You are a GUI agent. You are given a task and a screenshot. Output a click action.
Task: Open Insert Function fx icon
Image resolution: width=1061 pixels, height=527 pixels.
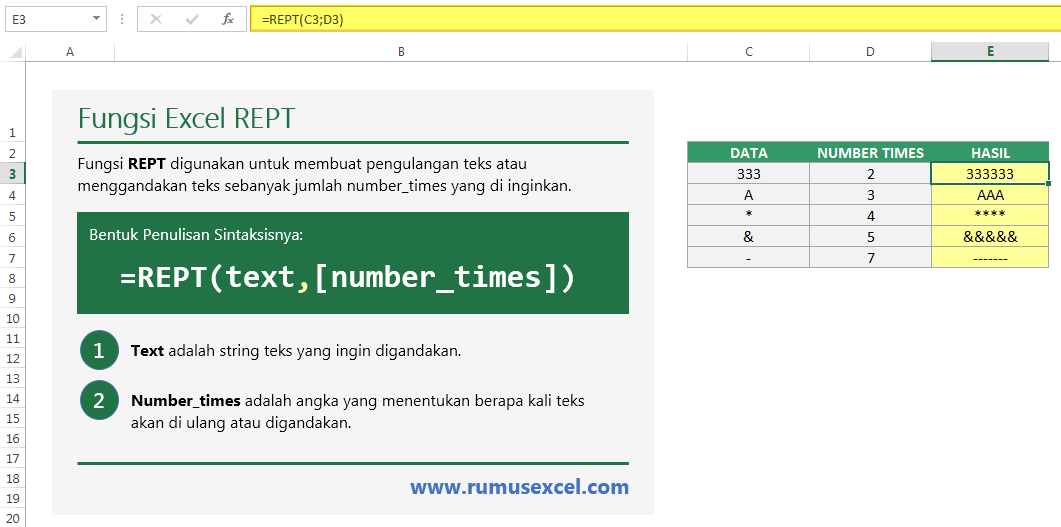(228, 20)
